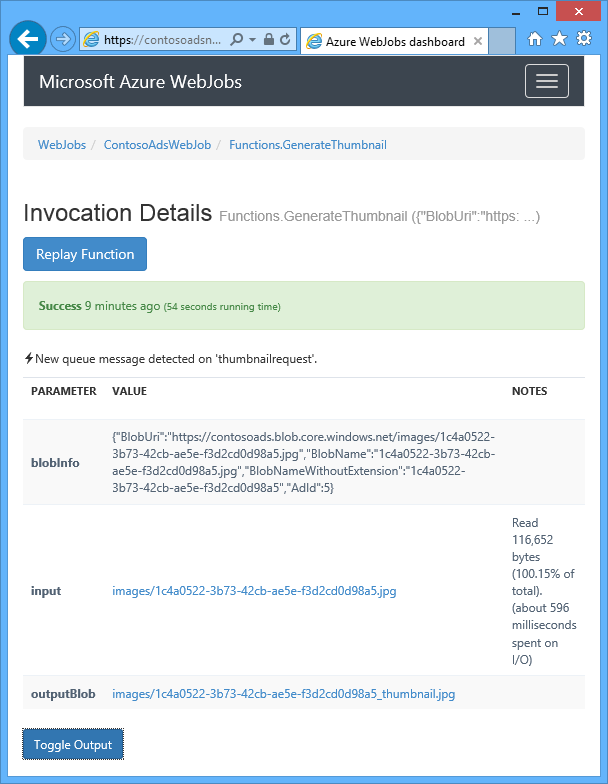Viewport: 608px width, 784px height.
Task: Open the ContosoAdsWebJob breadcrumb link
Action: pos(157,145)
